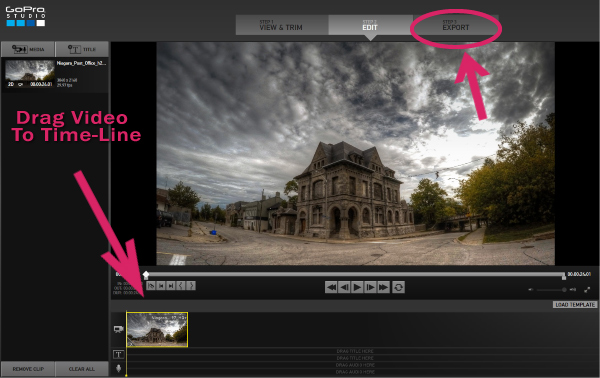Click the fast-forward button
The width and height of the screenshot is (600, 378).
click(383, 287)
